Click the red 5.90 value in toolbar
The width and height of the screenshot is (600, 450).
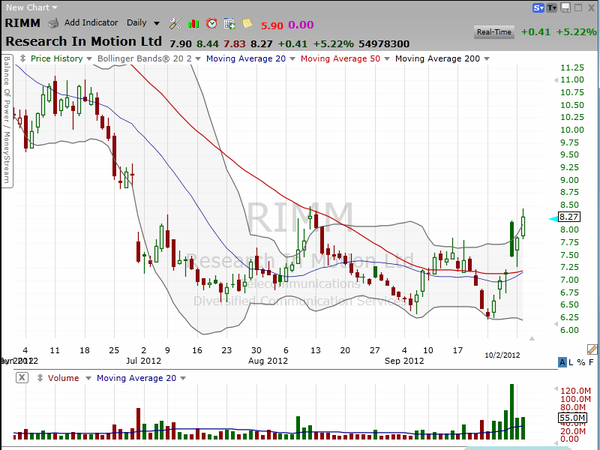click(x=272, y=26)
